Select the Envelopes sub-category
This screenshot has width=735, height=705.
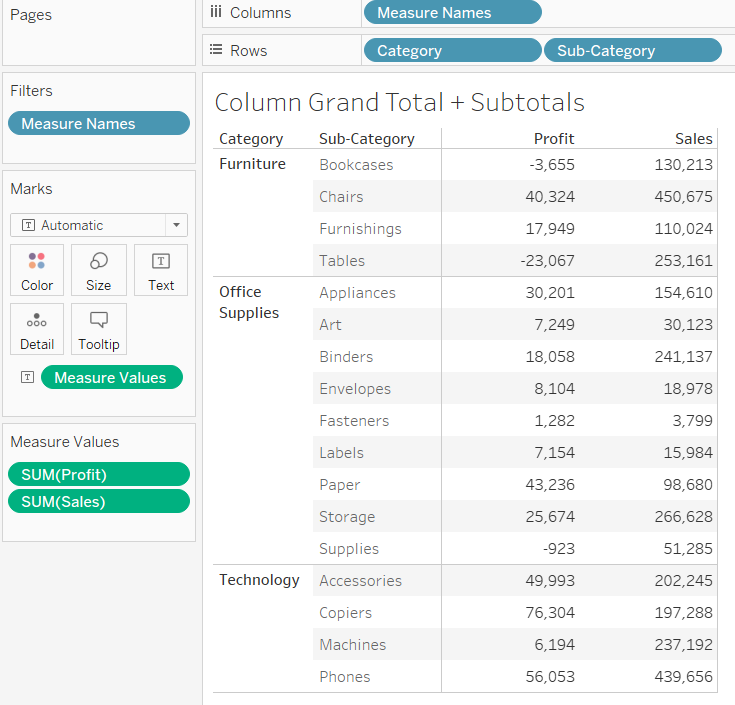tap(355, 389)
